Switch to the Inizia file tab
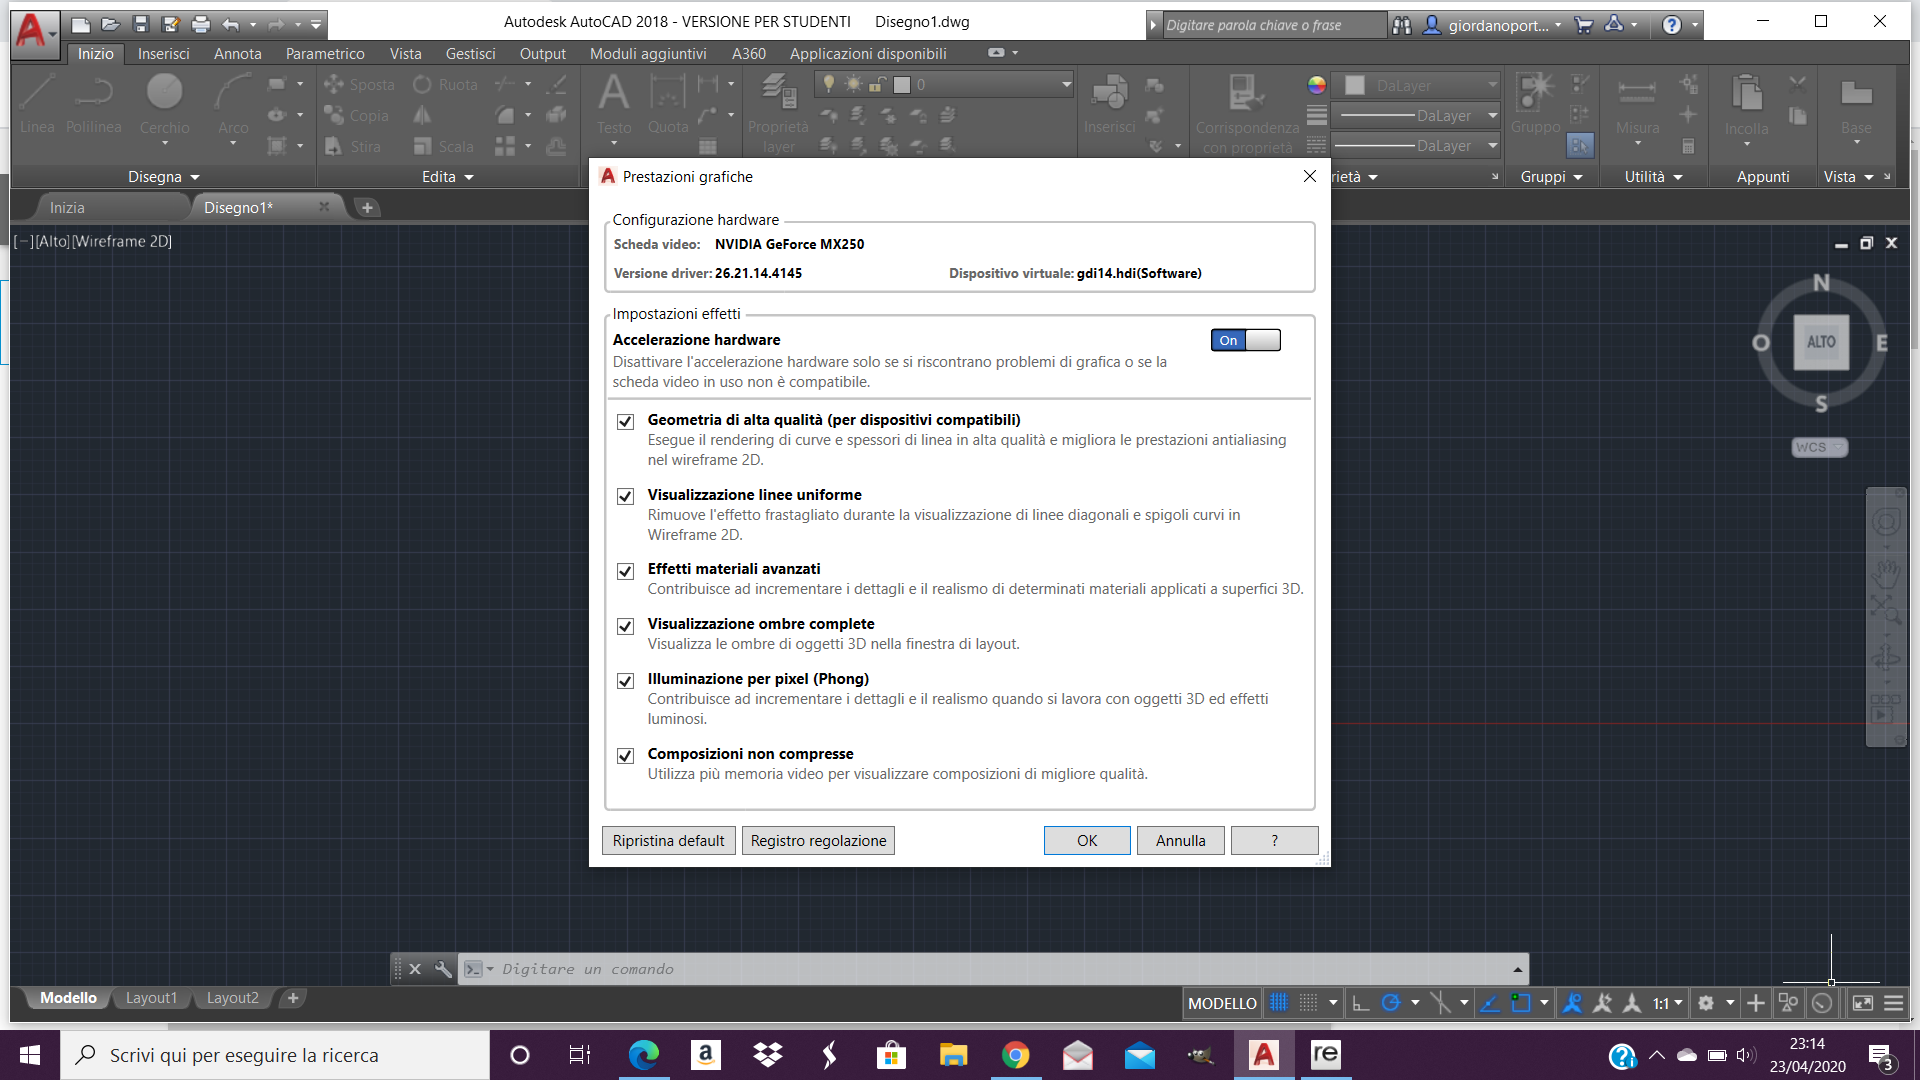Image resolution: width=1920 pixels, height=1080 pixels. point(67,207)
